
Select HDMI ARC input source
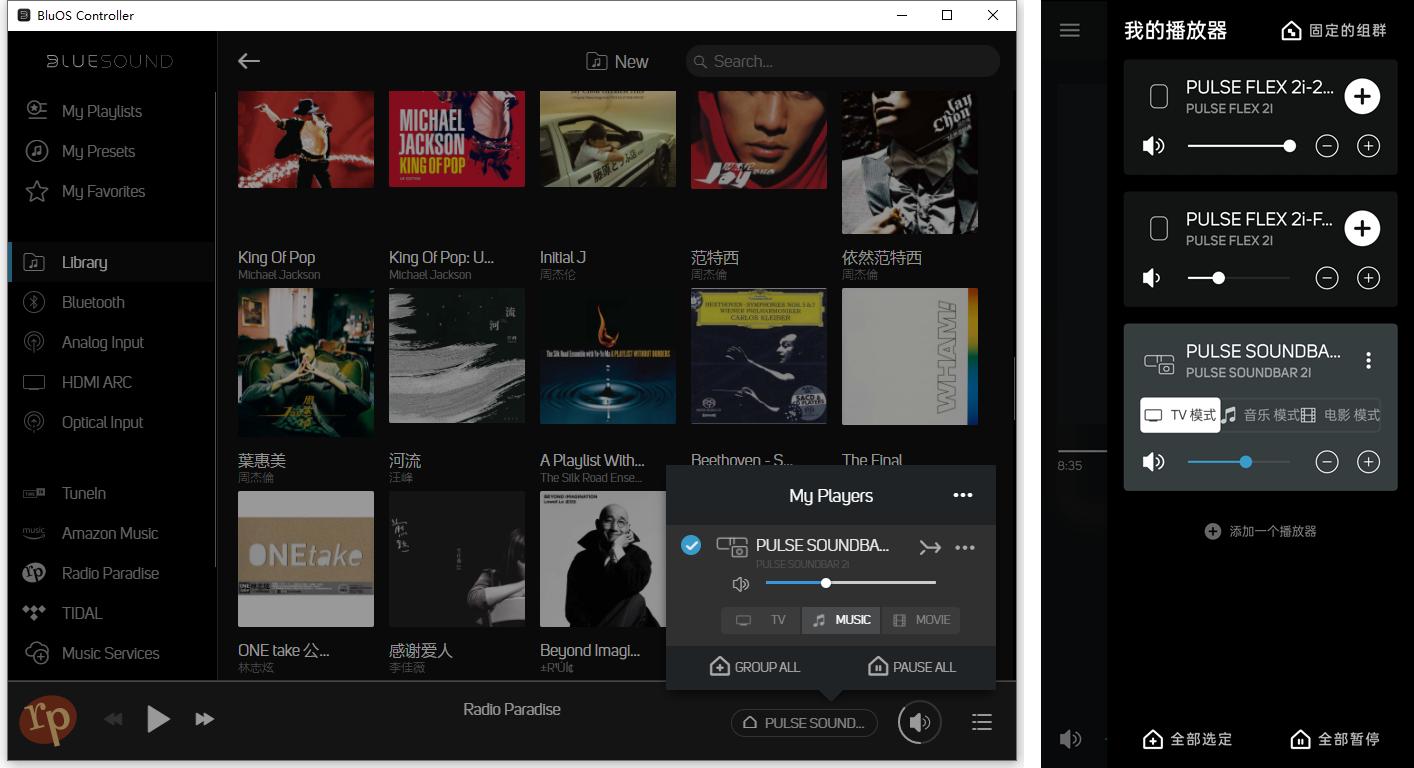[x=96, y=382]
